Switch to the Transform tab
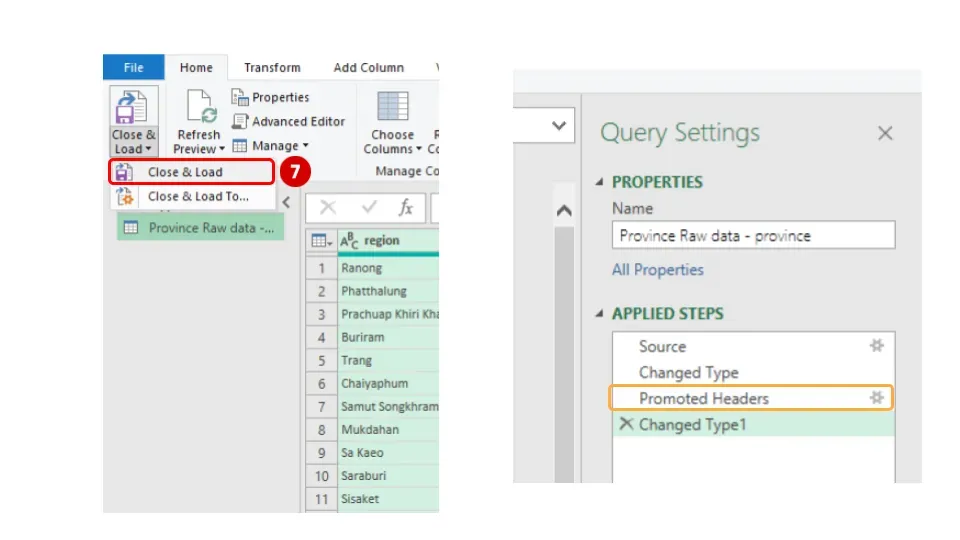The image size is (960, 540). (x=272, y=67)
